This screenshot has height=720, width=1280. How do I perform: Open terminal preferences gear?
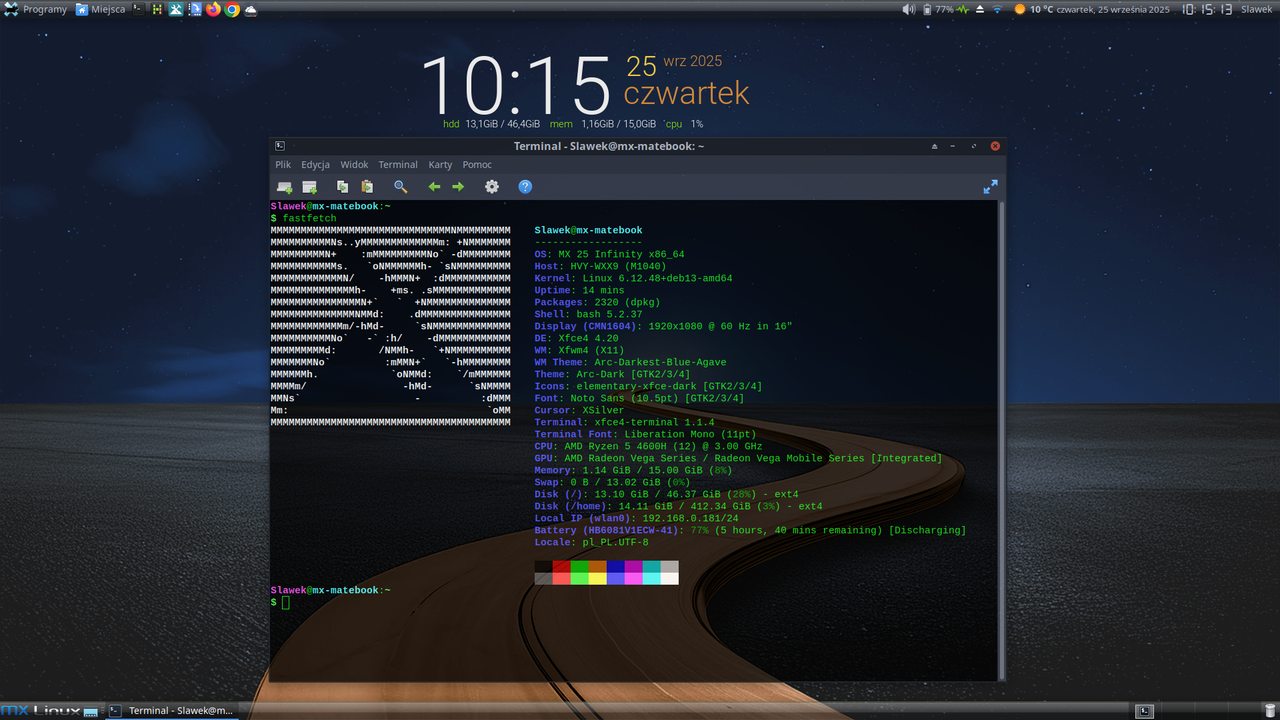point(492,187)
